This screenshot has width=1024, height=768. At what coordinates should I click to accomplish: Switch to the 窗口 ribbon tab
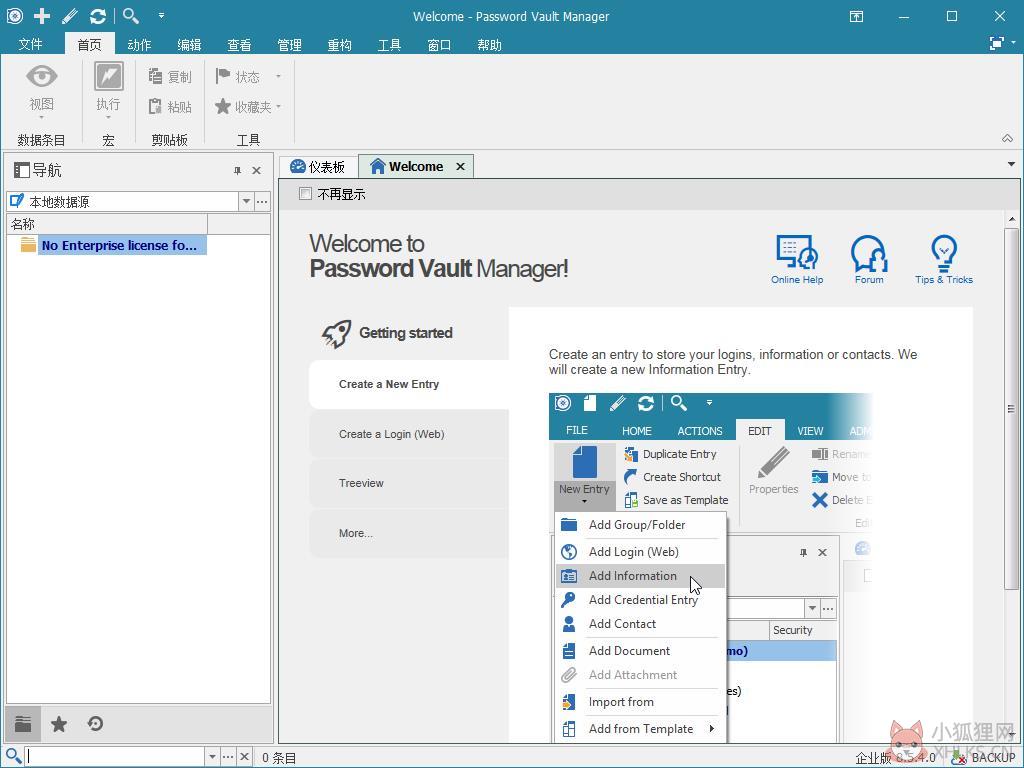(440, 44)
